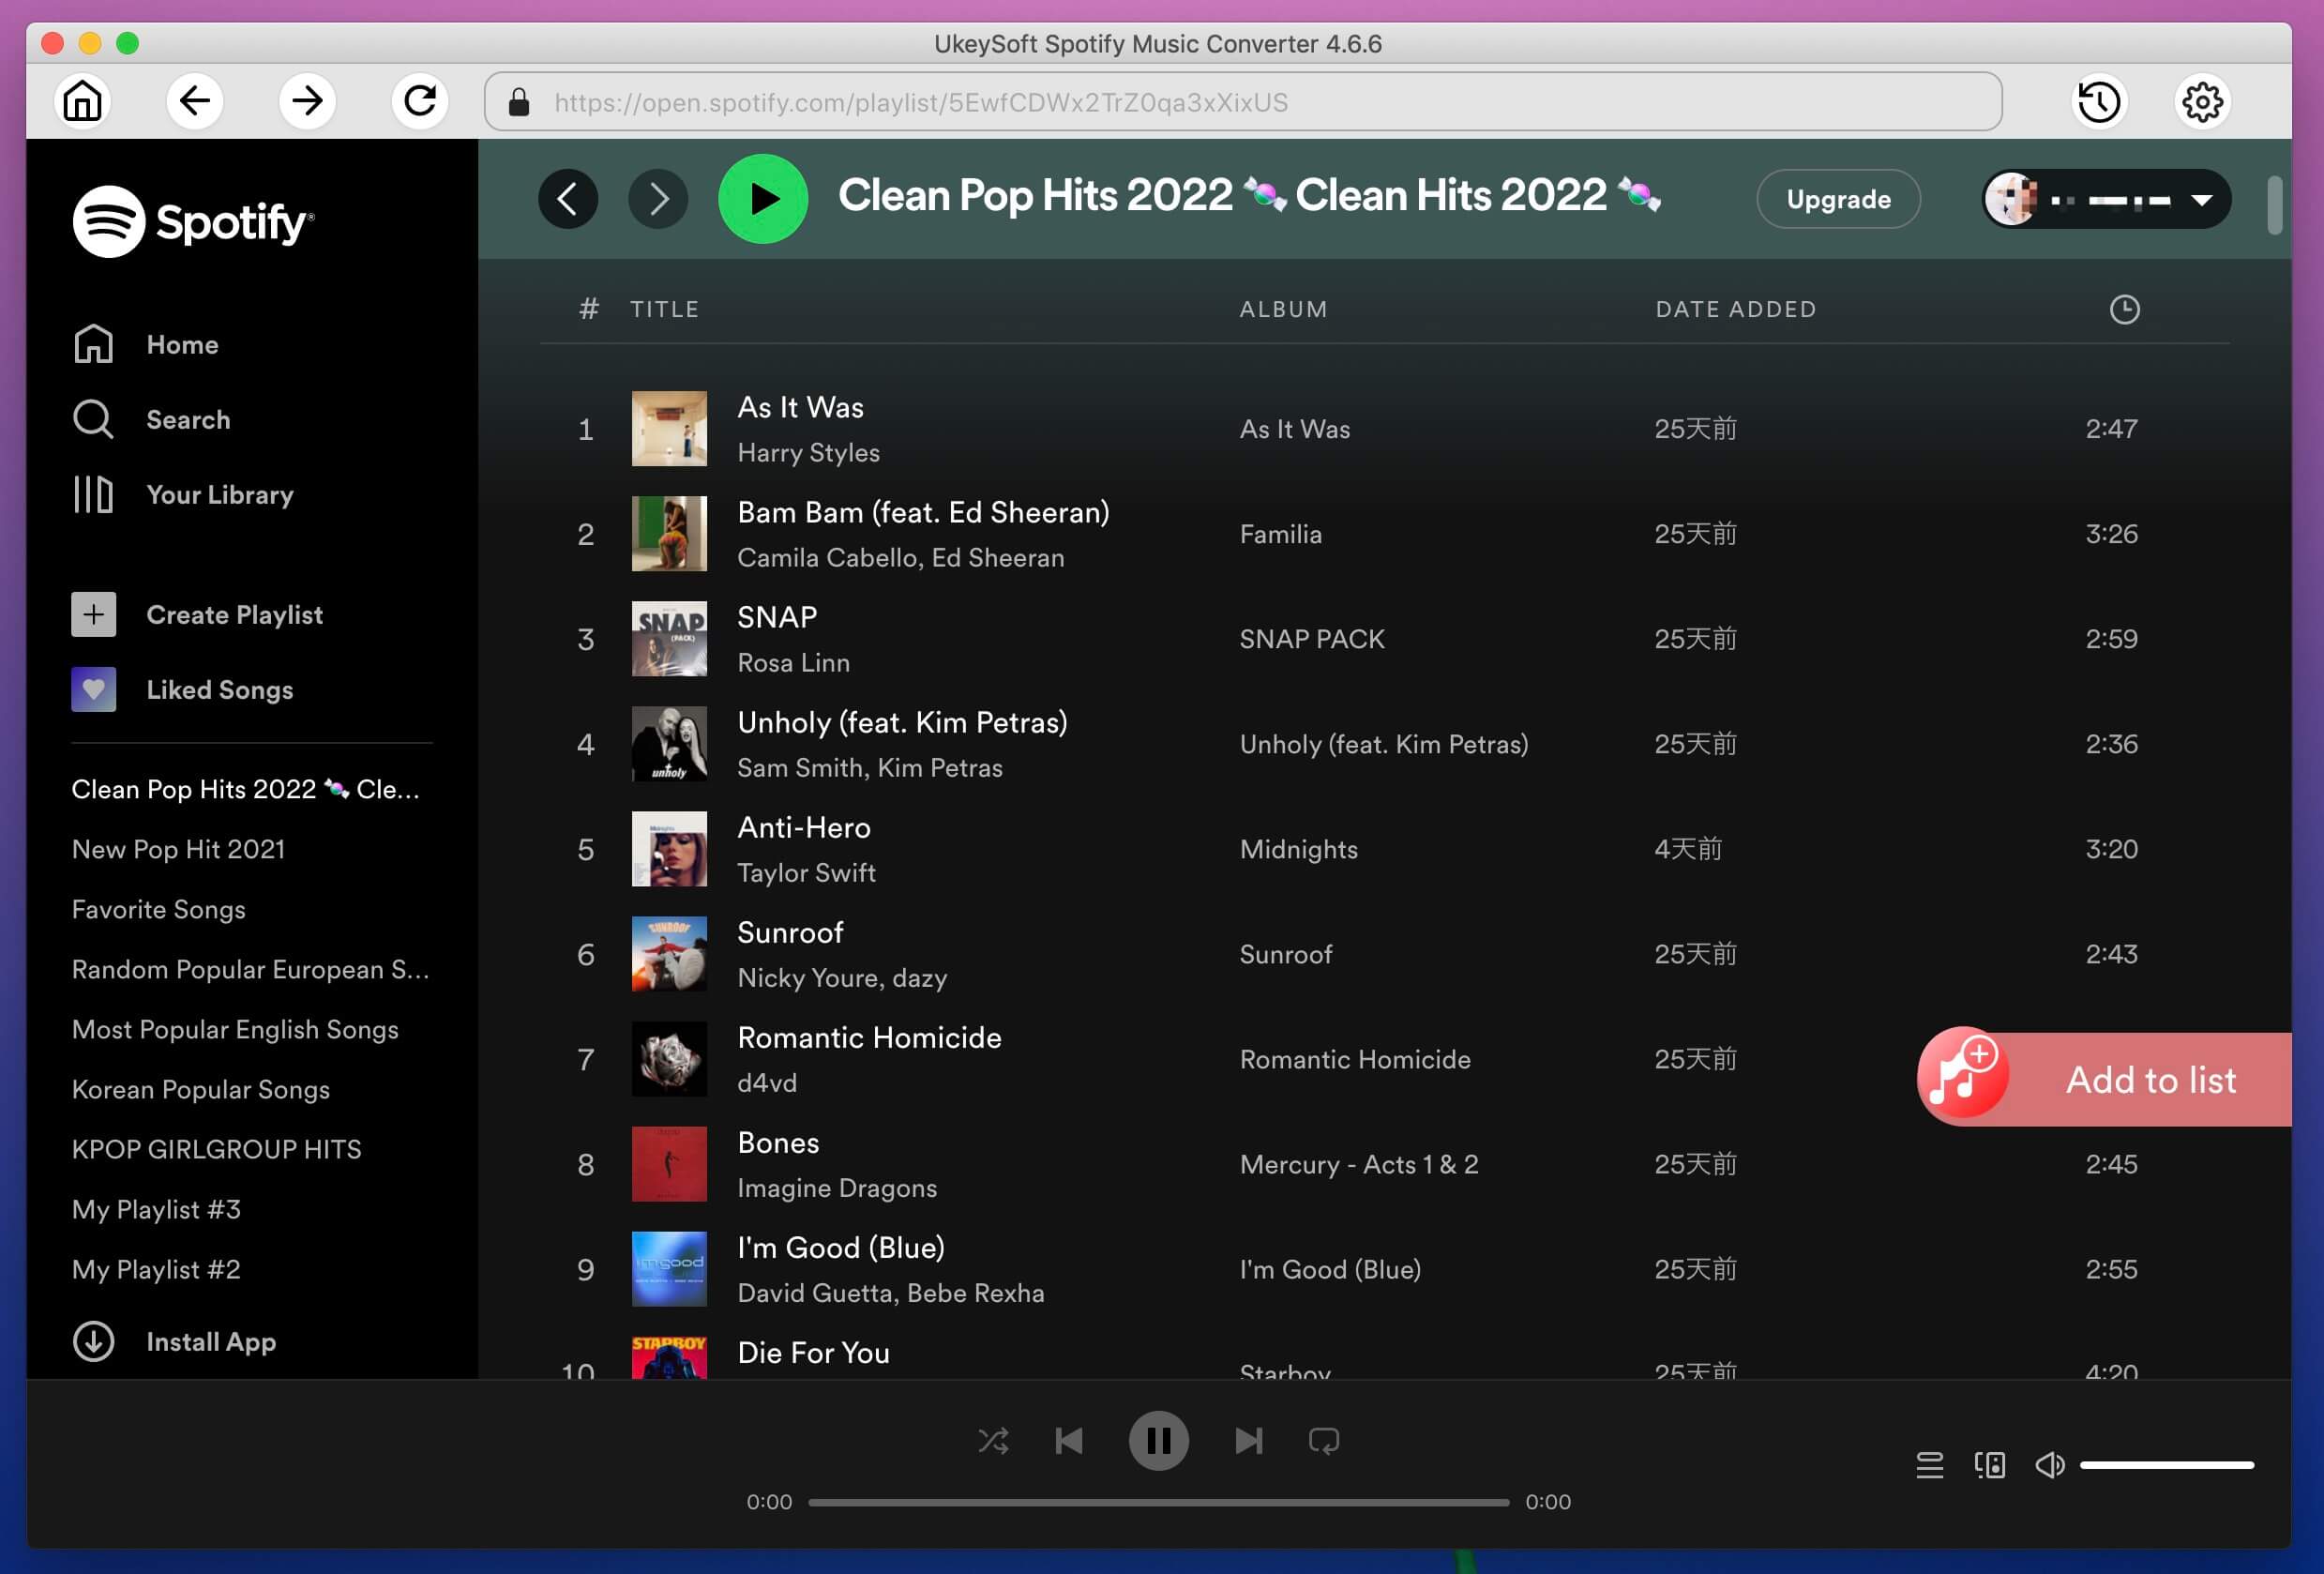
Task: Click the skip to previous track icon
Action: 1068,1441
